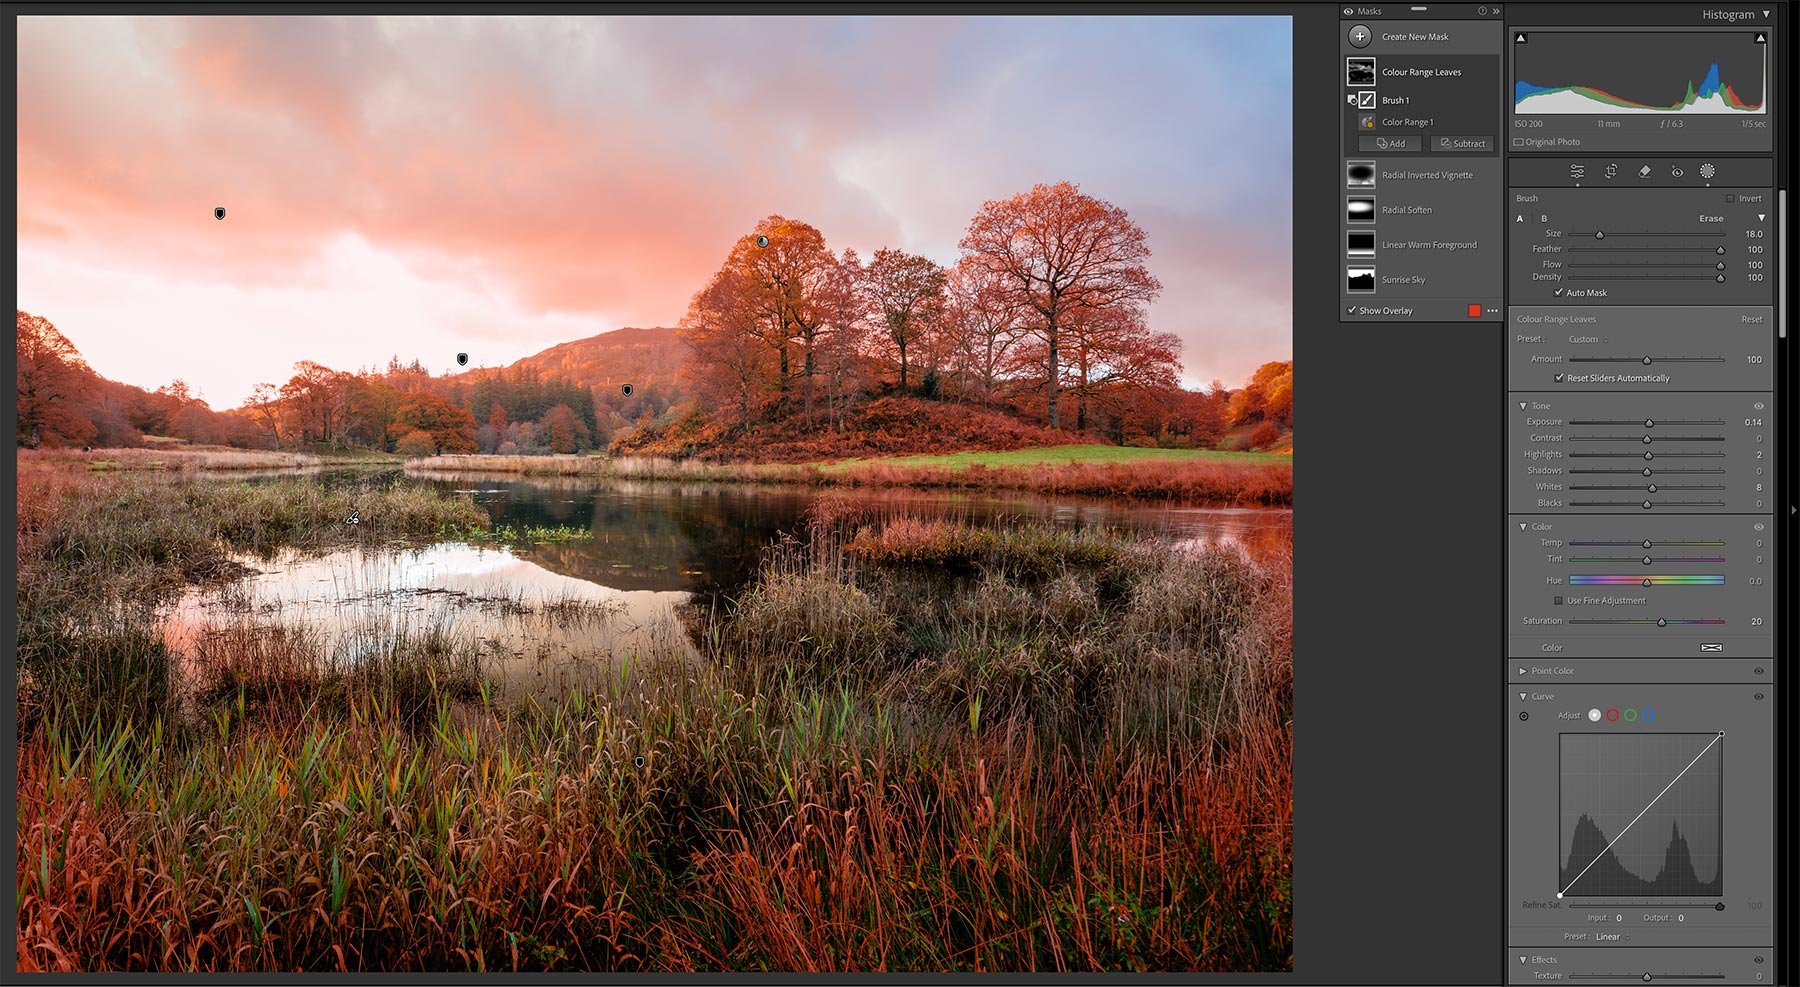Click the Create New Mask plus button
The width and height of the screenshot is (1800, 987).
coord(1359,37)
